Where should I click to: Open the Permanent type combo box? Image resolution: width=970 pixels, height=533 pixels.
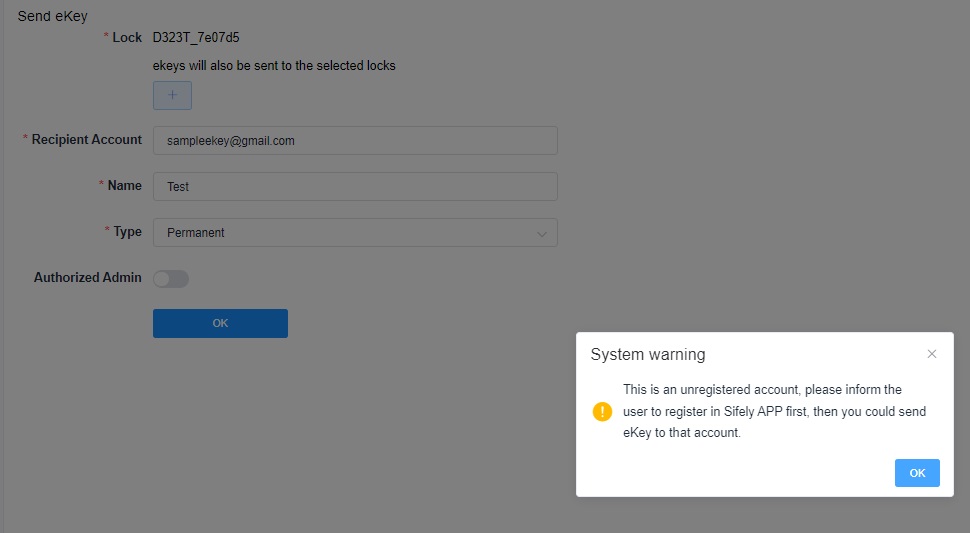[x=355, y=232]
